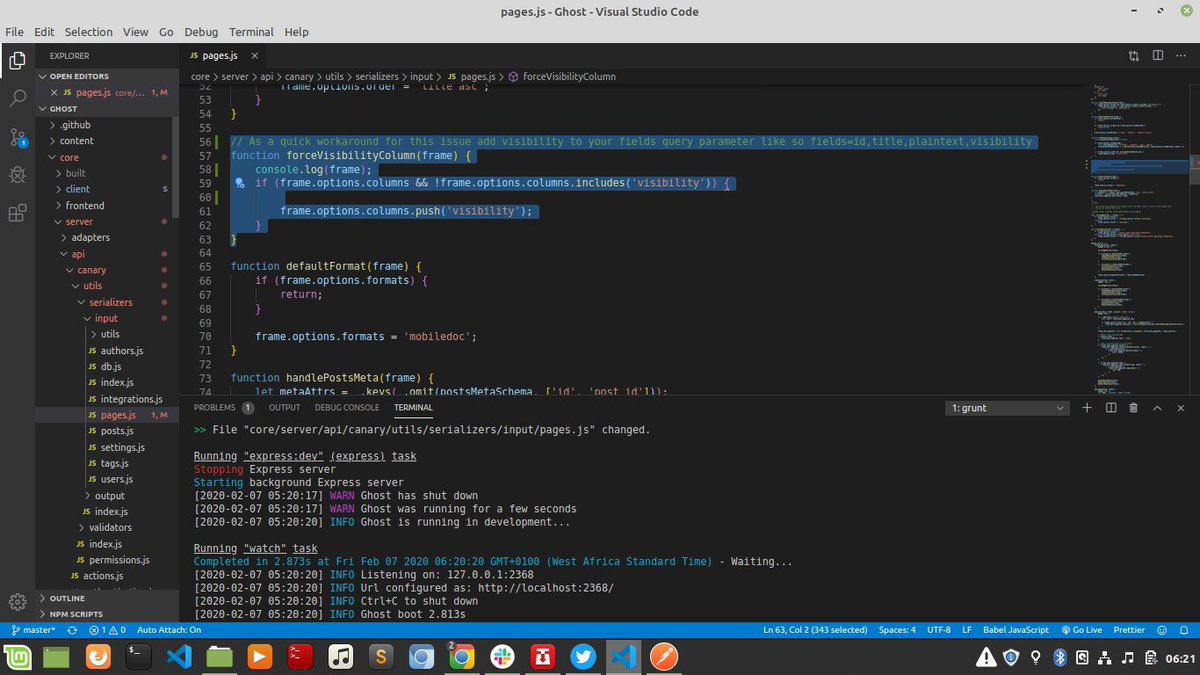This screenshot has height=675, width=1200.
Task: Click the UTF-8 encoding indicator
Action: tap(939, 630)
